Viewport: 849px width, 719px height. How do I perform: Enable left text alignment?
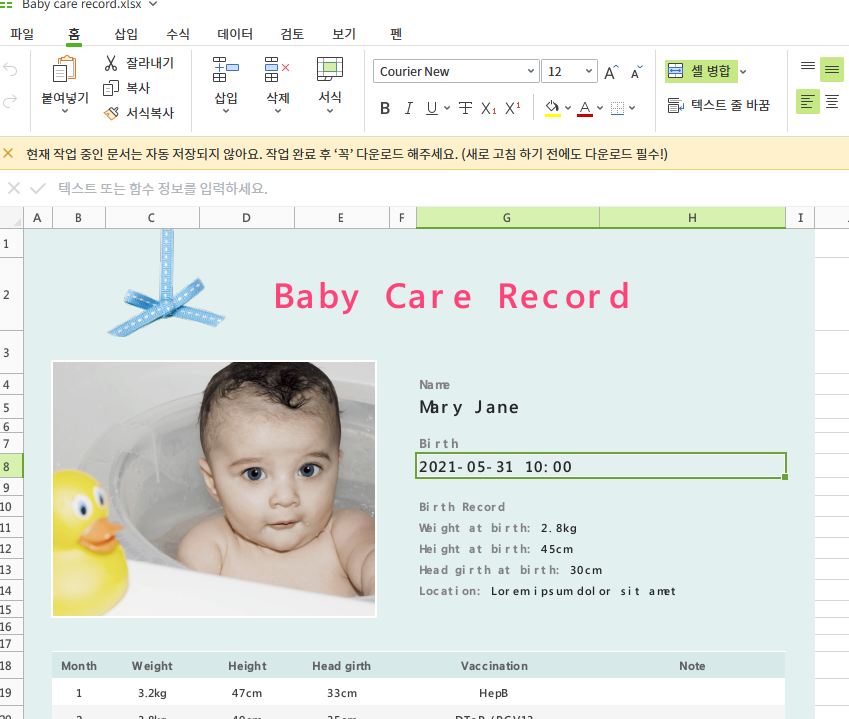pos(807,102)
